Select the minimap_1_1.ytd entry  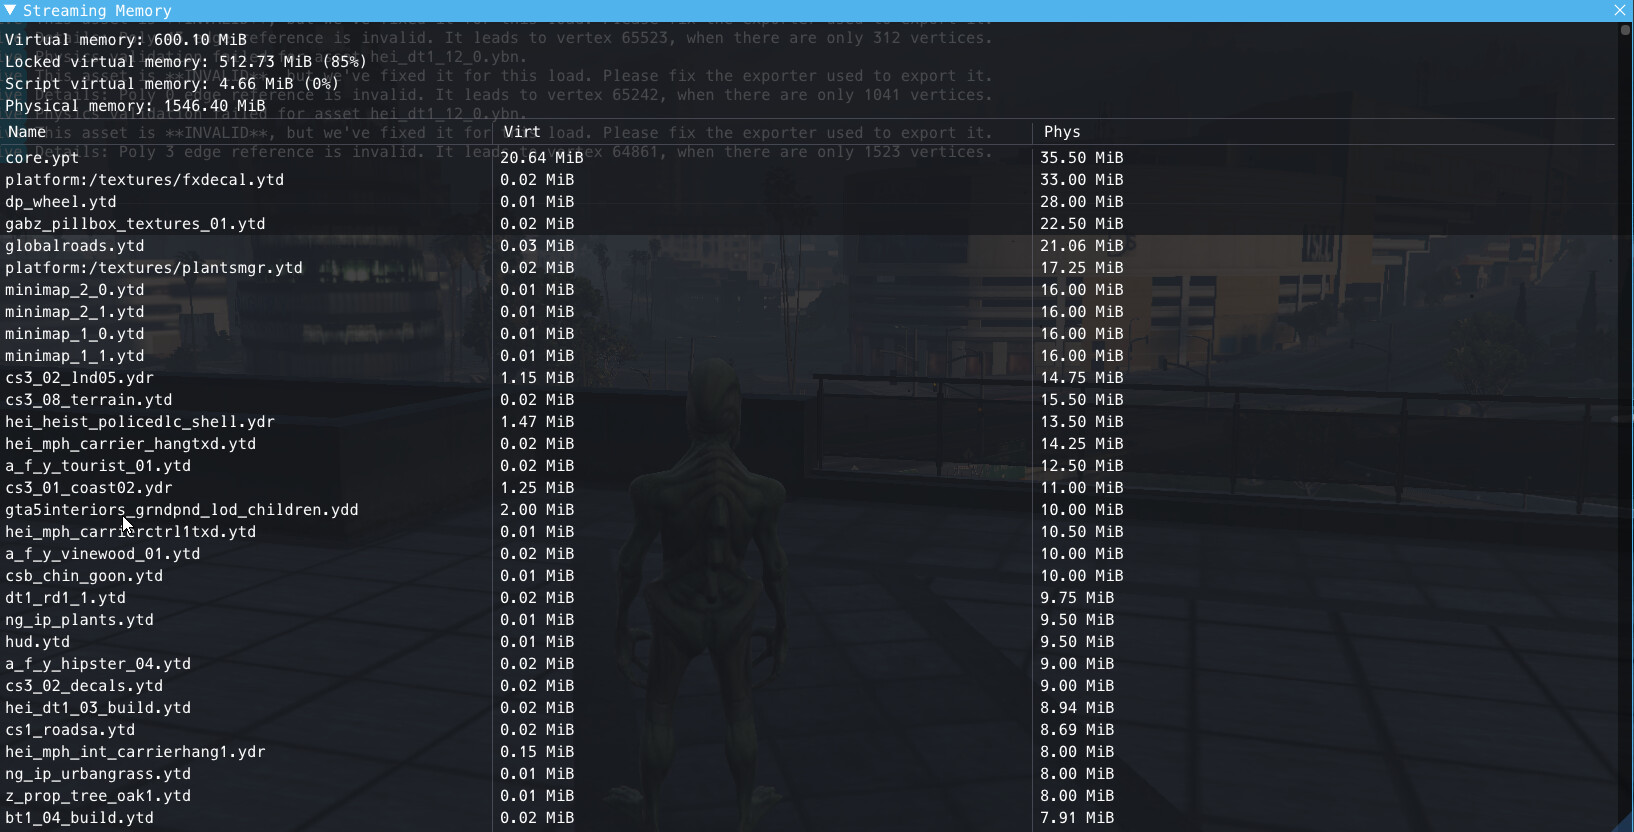coord(75,356)
